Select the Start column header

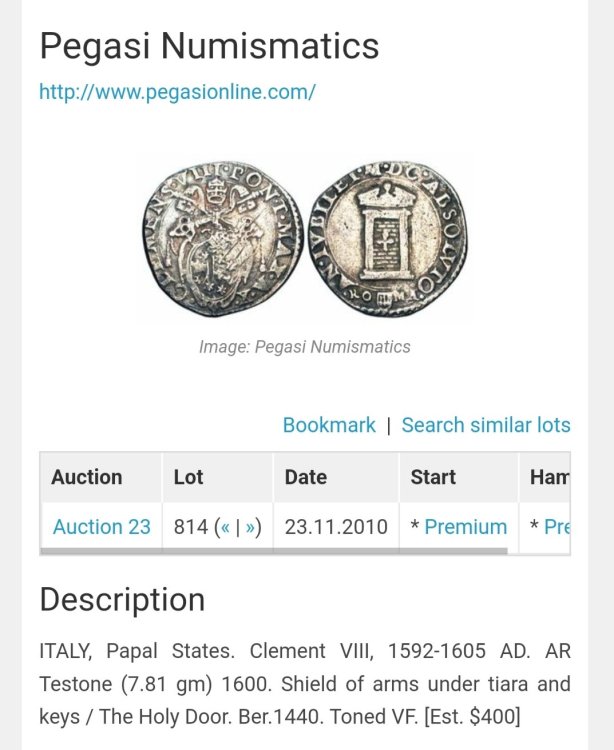pyautogui.click(x=433, y=477)
